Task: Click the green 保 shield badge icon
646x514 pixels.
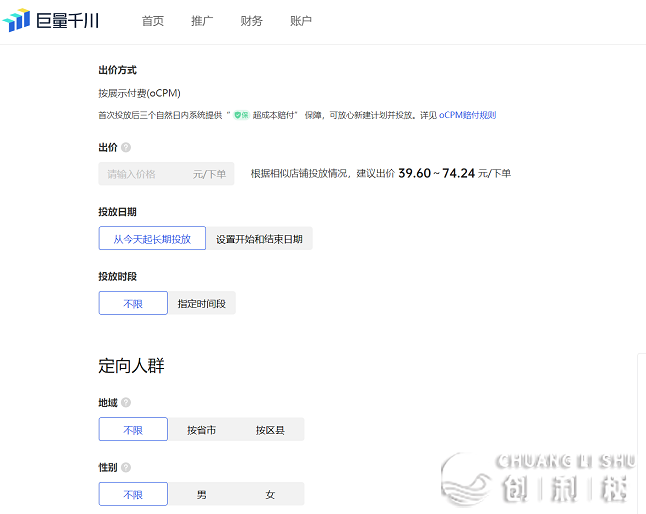Action: 240,116
